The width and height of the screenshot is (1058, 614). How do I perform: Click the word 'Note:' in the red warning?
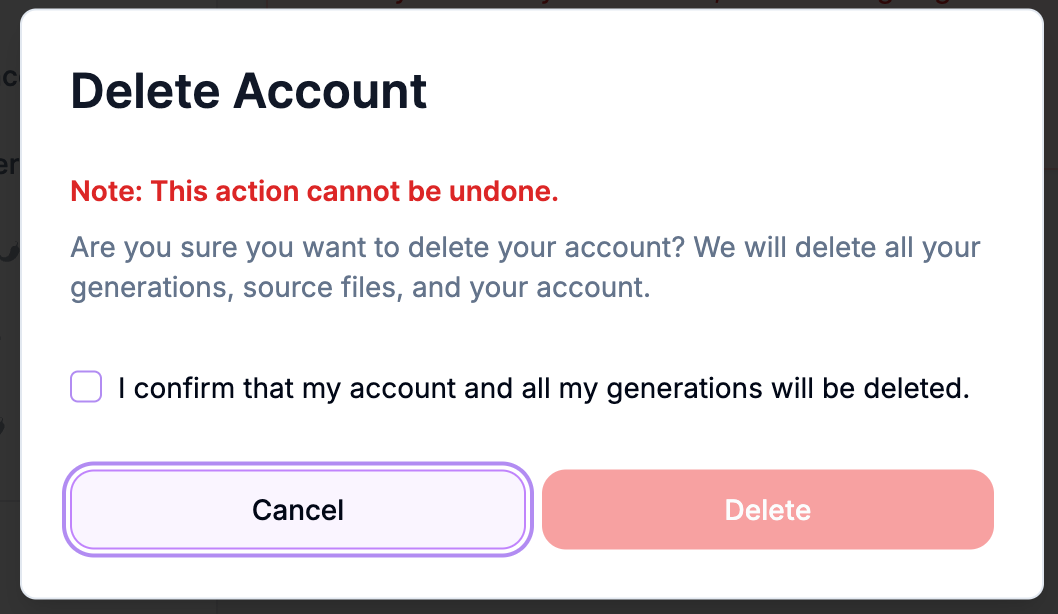tap(107, 191)
